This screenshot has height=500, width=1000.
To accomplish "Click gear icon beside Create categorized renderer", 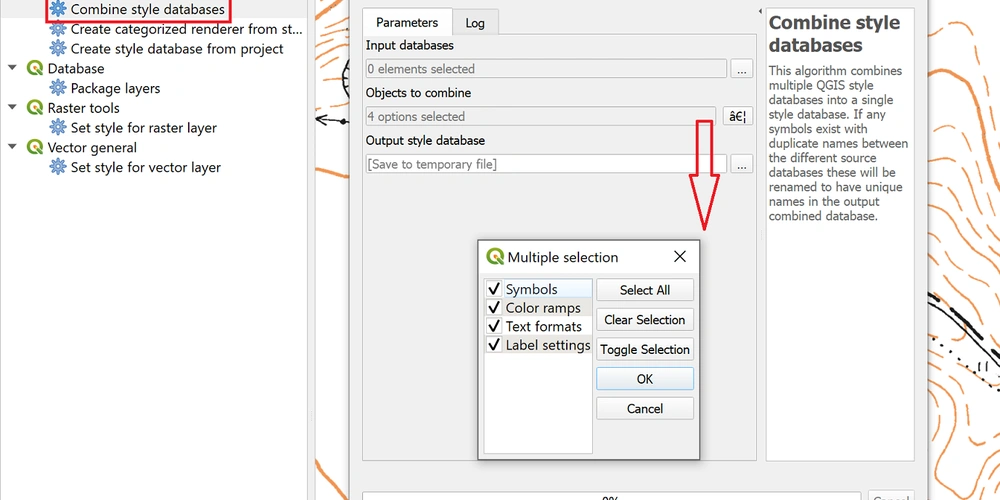I will click(x=58, y=29).
